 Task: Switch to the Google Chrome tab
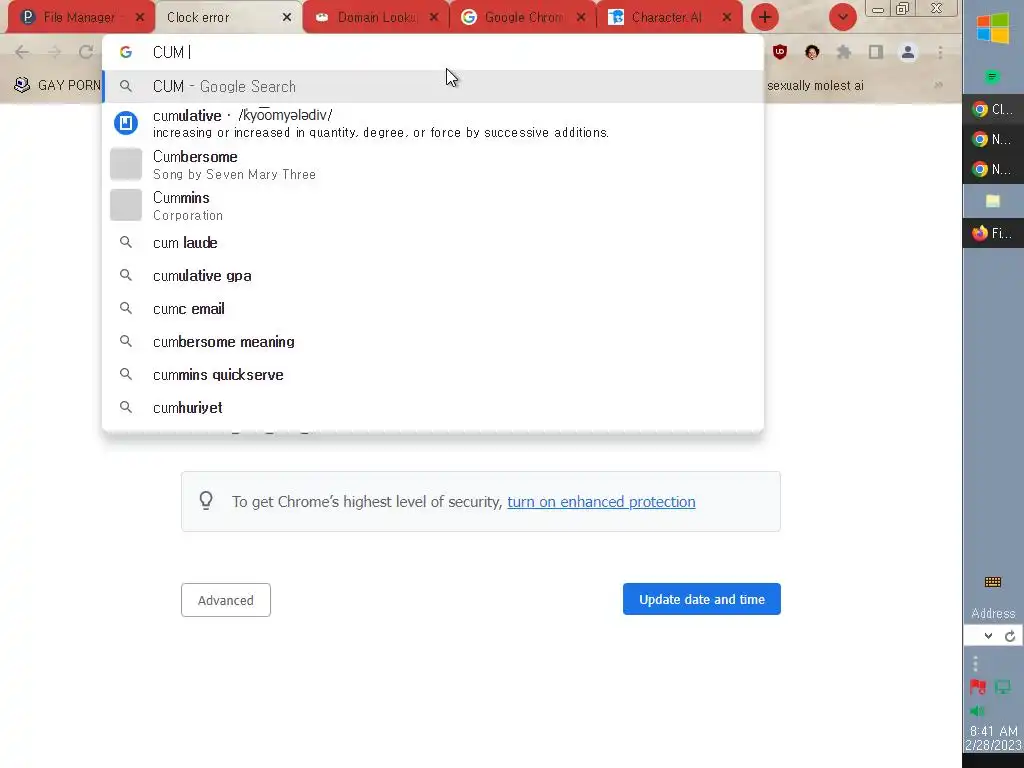(522, 18)
